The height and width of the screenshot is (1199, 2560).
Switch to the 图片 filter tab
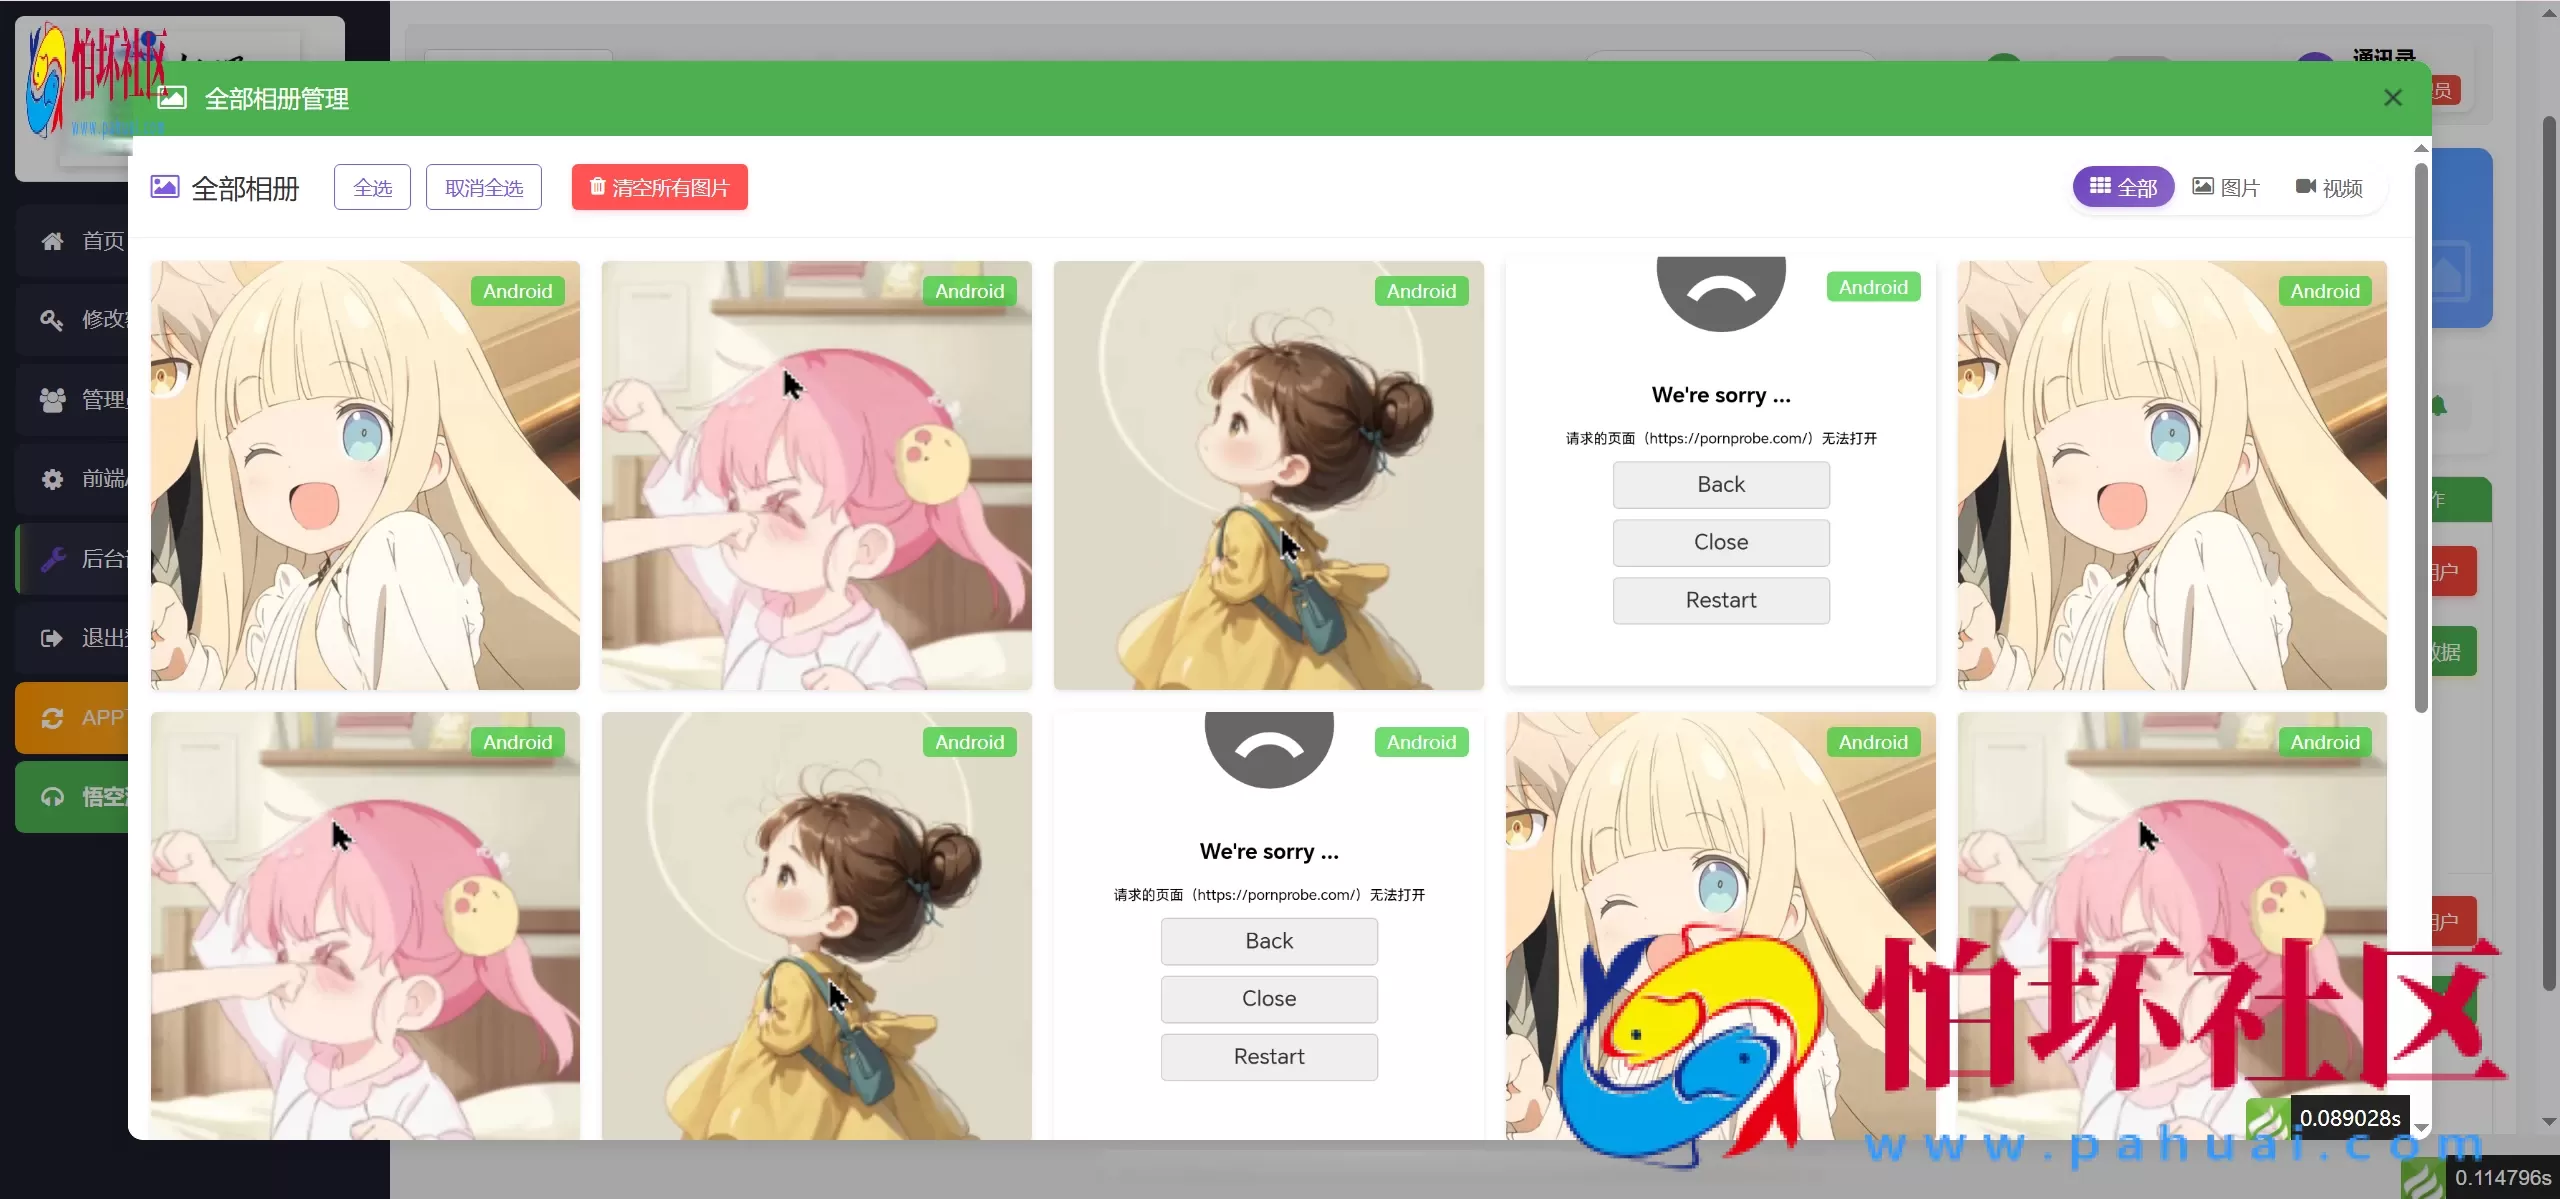(2225, 187)
